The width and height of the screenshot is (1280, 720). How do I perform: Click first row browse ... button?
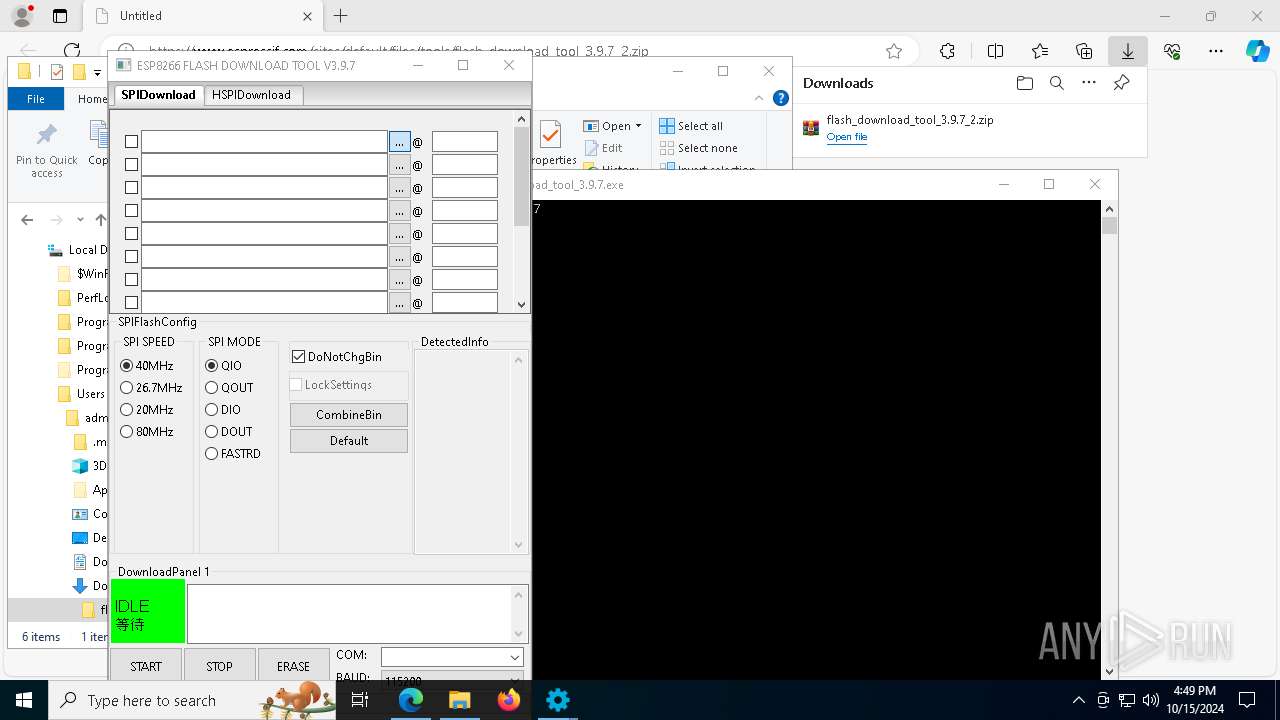tap(399, 142)
